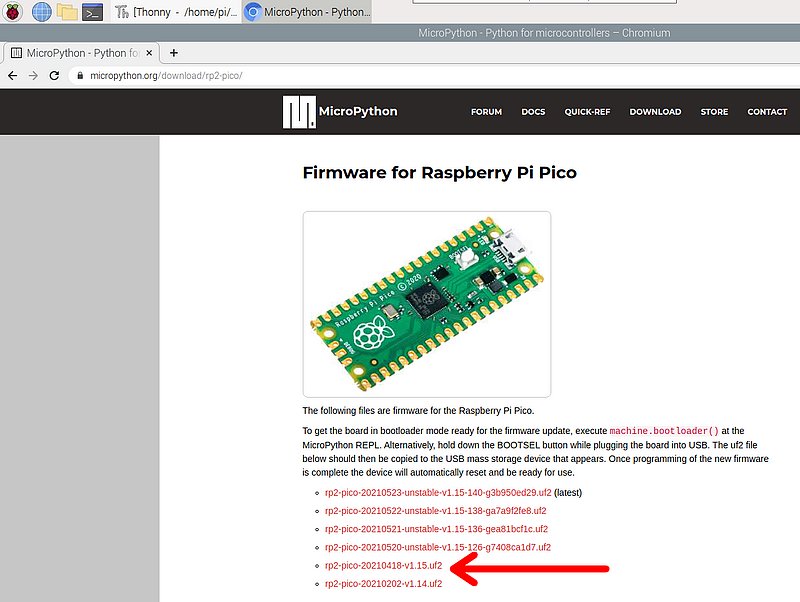This screenshot has height=602, width=800.
Task: View site security padlock info
Action: click(80, 76)
